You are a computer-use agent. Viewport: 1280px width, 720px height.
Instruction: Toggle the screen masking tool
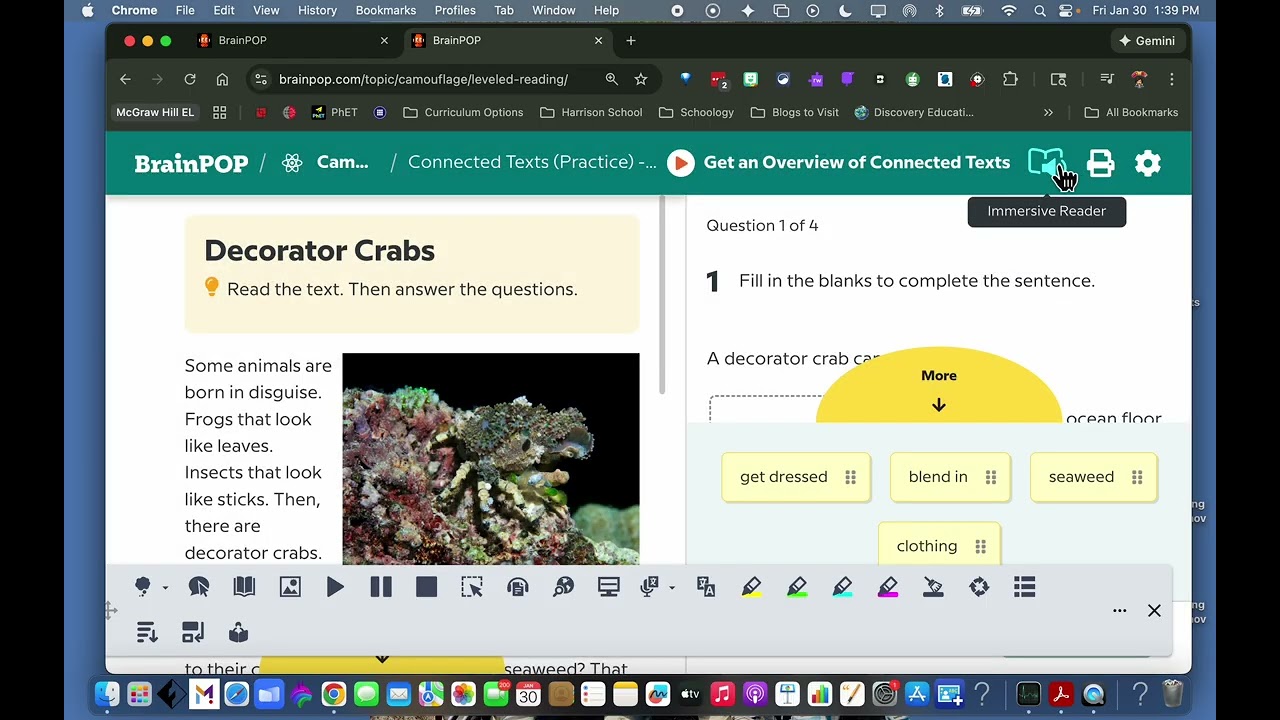pos(609,587)
